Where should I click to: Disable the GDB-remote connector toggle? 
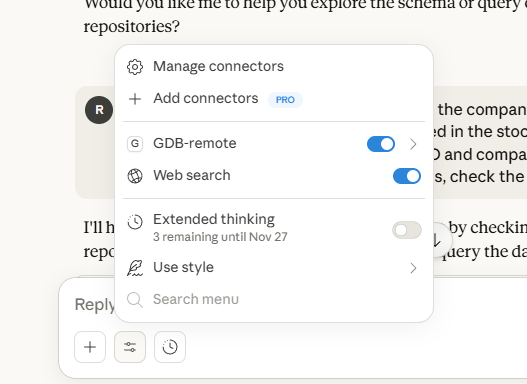click(x=381, y=144)
